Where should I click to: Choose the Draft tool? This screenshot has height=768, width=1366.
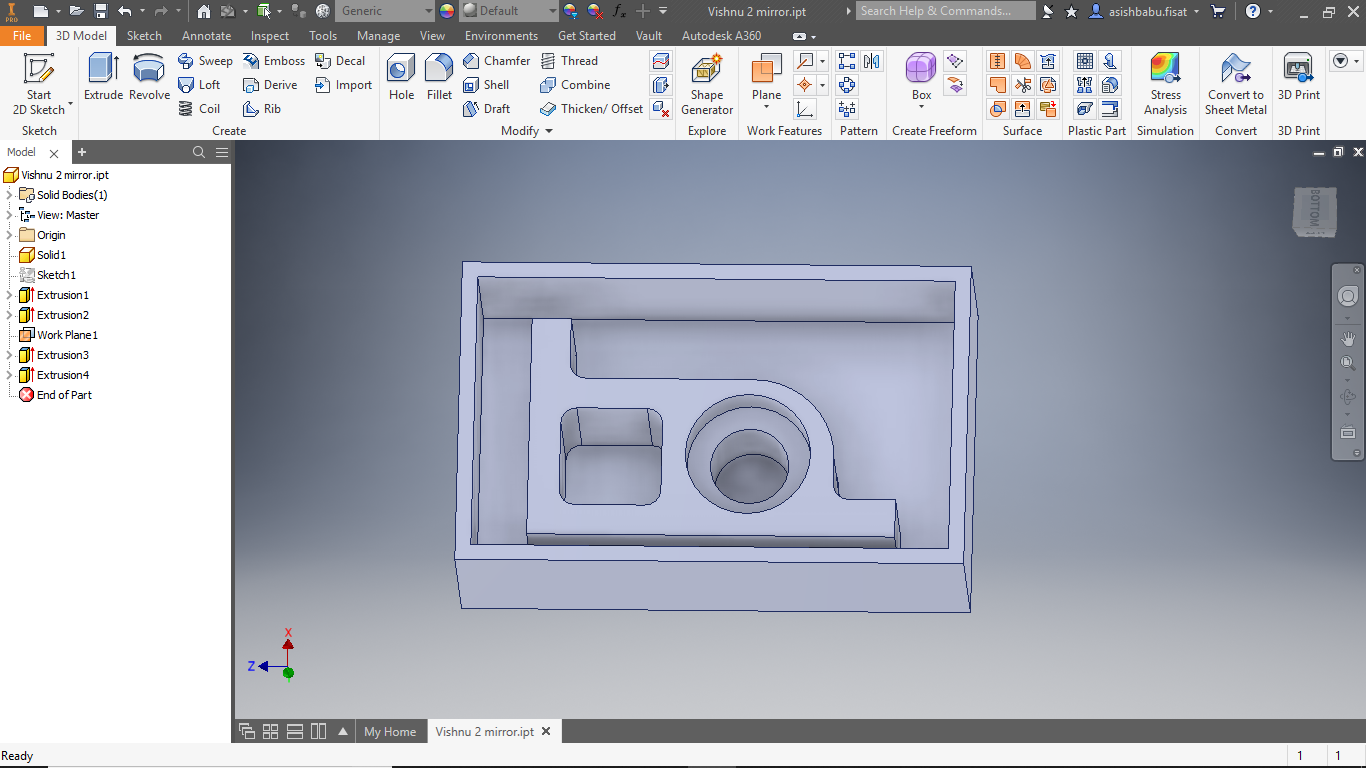click(x=486, y=109)
